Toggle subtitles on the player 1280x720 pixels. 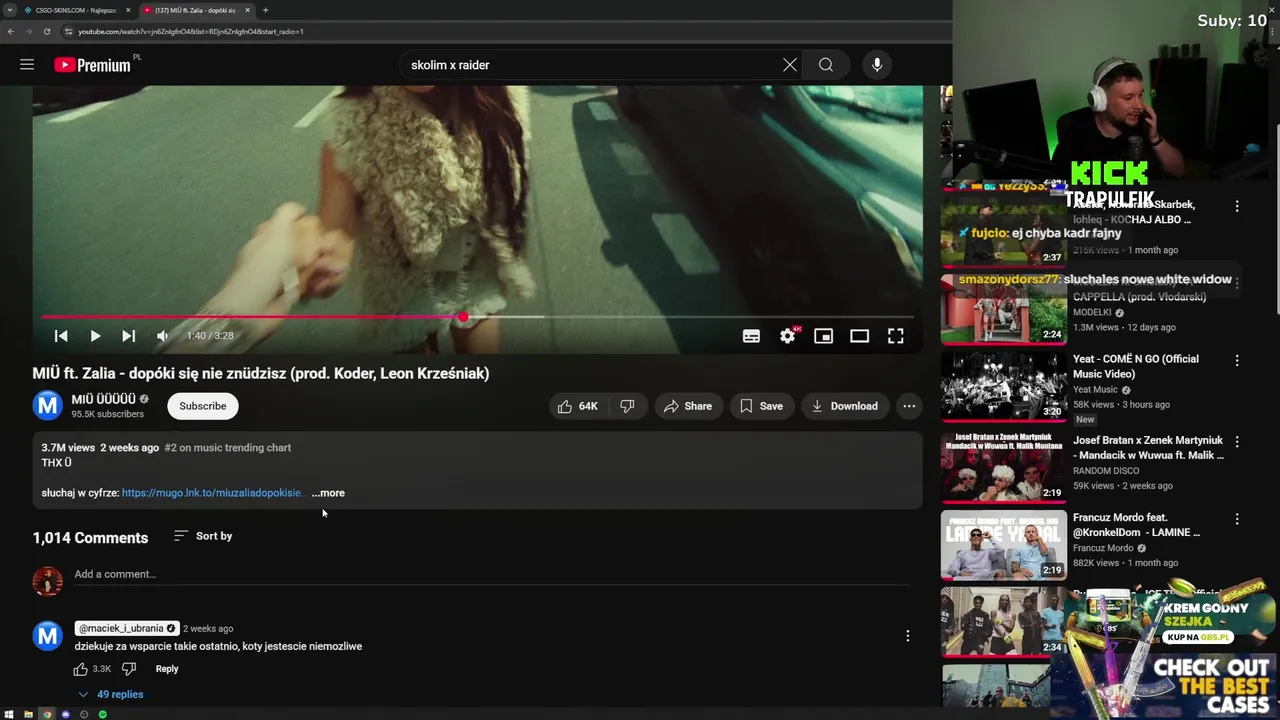point(751,336)
